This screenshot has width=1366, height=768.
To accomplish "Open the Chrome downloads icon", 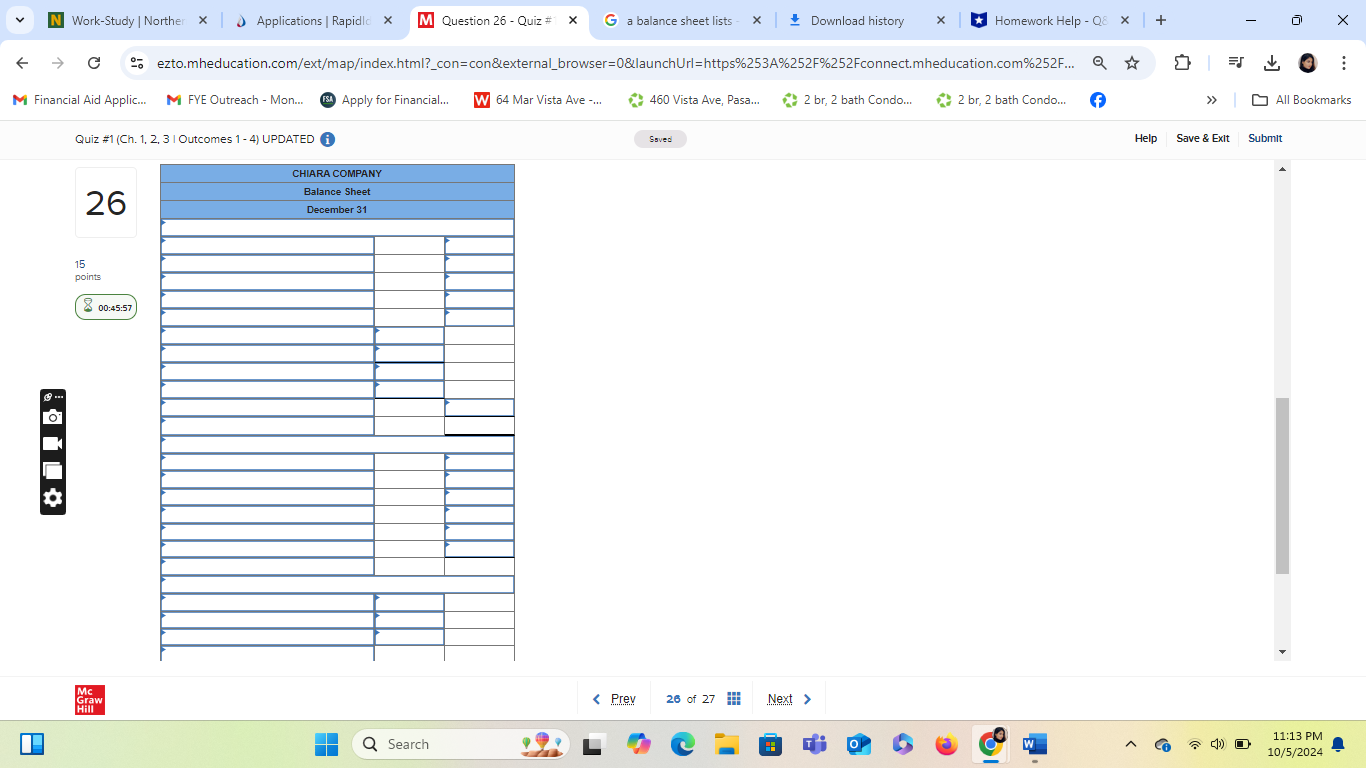I will [x=1272, y=63].
